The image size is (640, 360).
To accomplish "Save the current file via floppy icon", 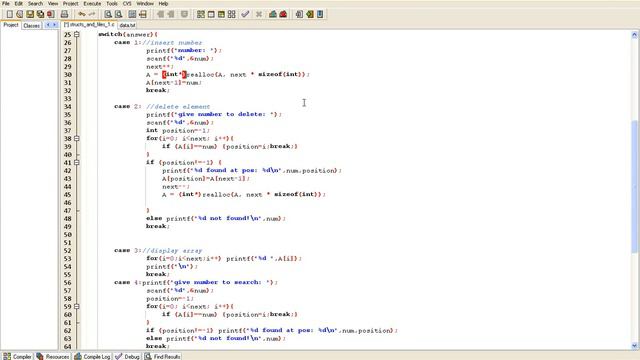I will 30,14.
